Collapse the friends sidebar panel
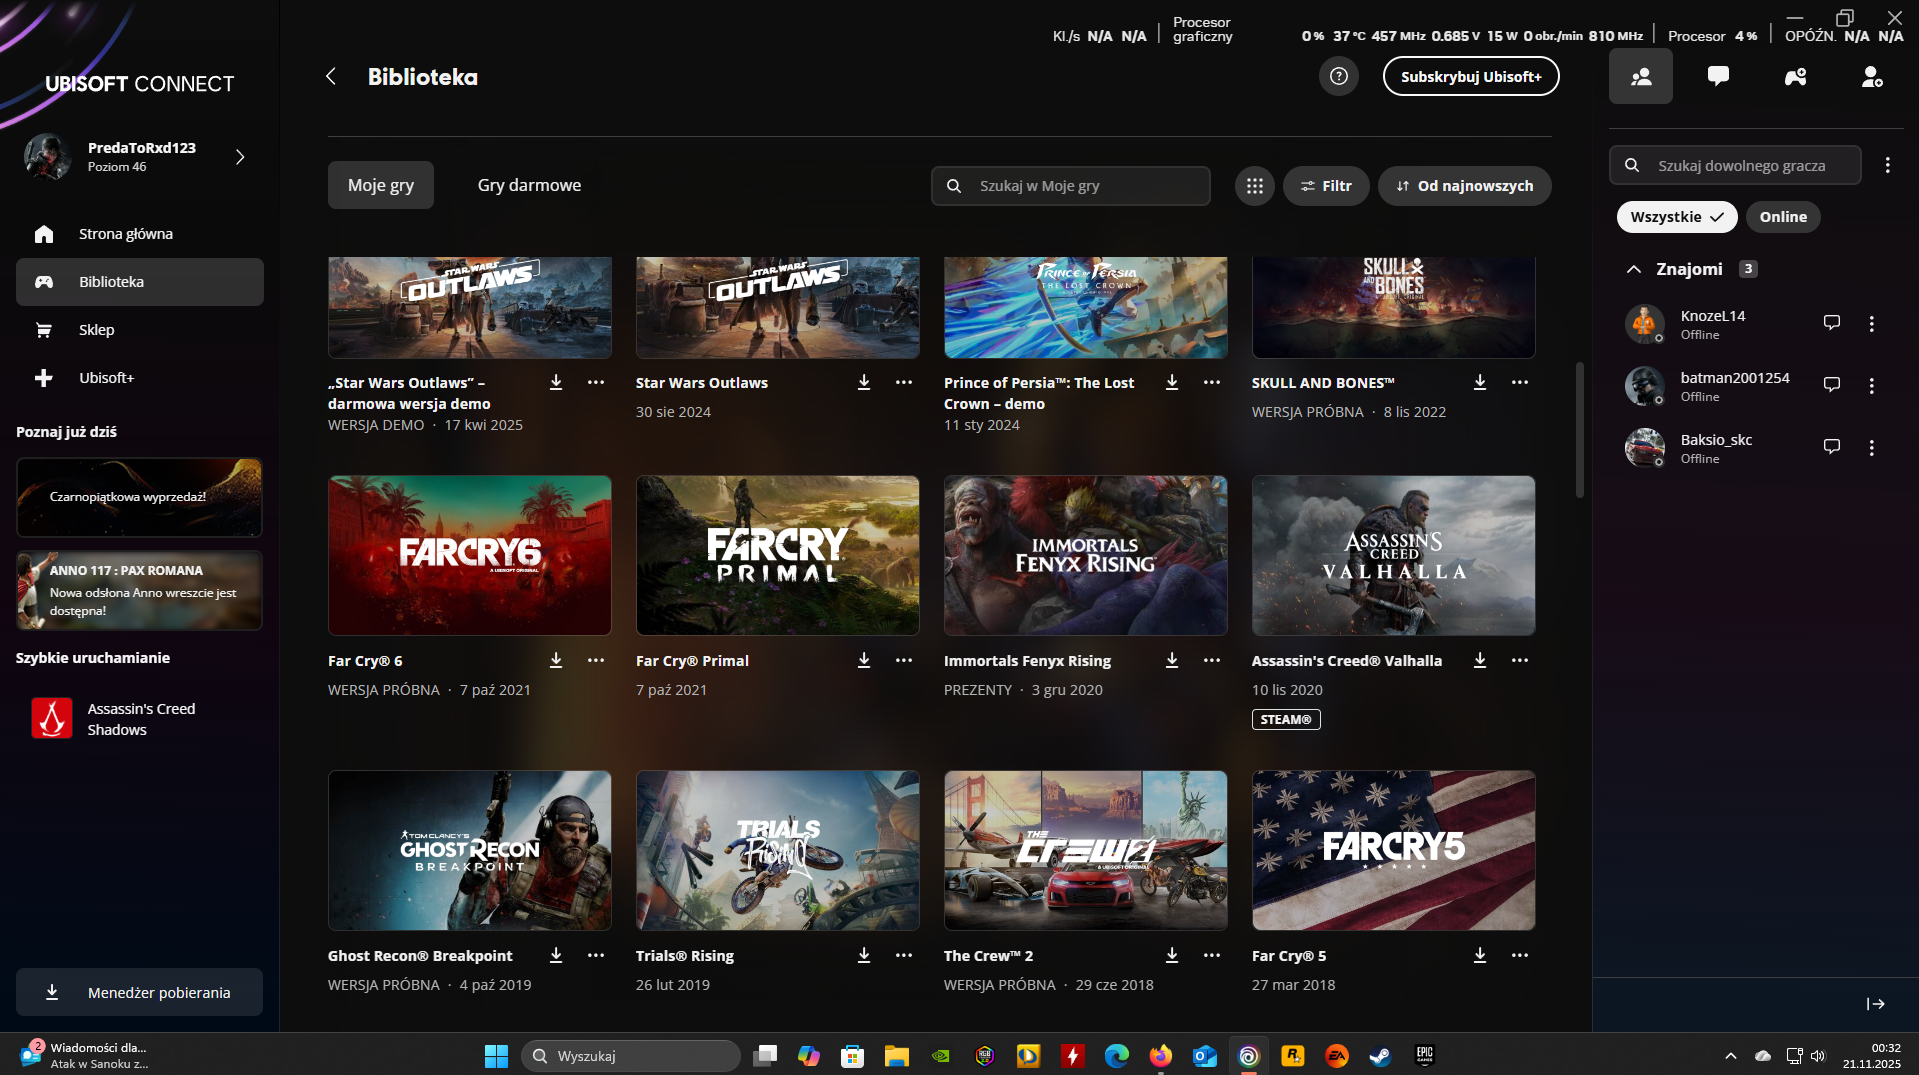This screenshot has width=1919, height=1075. 1875,1004
